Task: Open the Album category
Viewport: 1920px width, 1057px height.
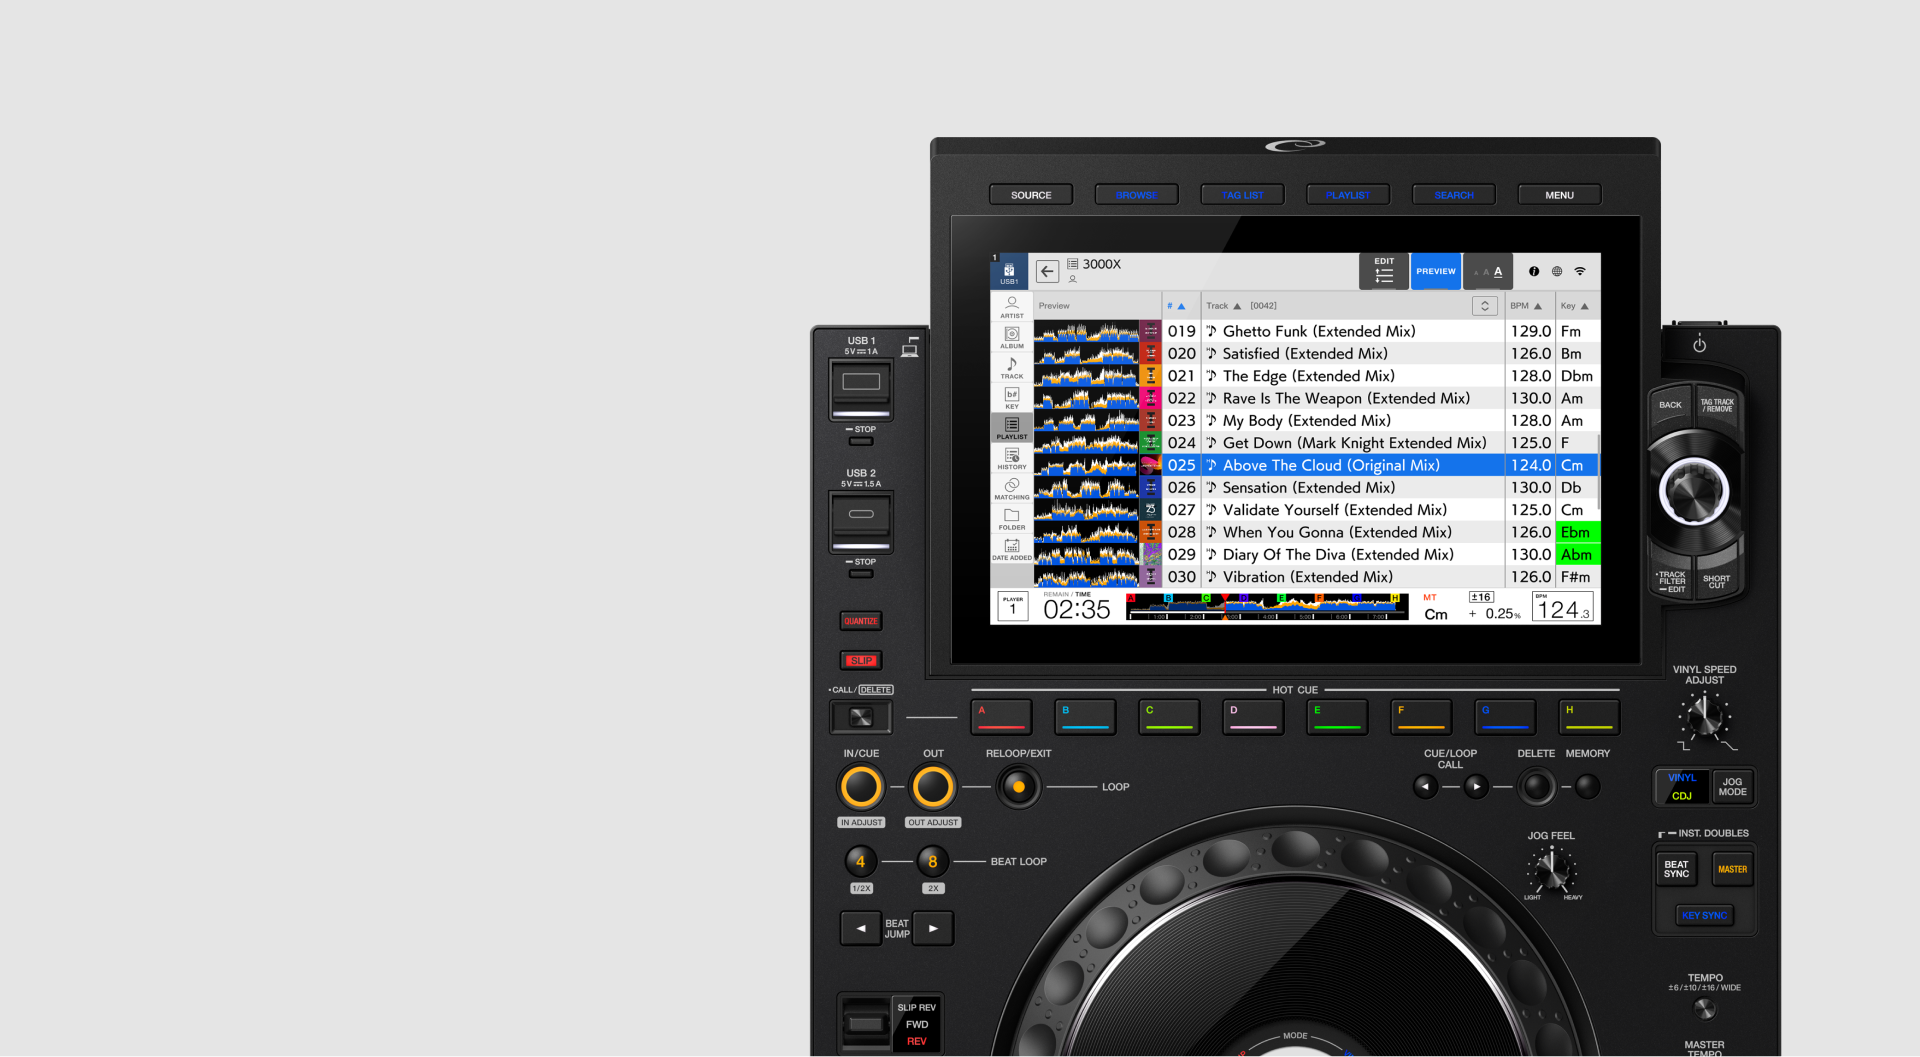Action: [1012, 337]
